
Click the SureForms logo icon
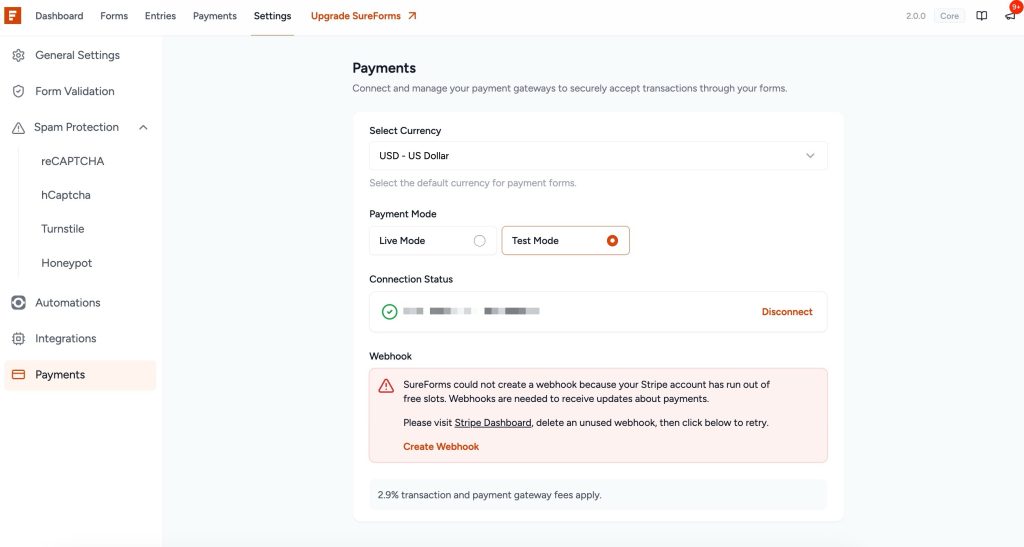(x=12, y=16)
